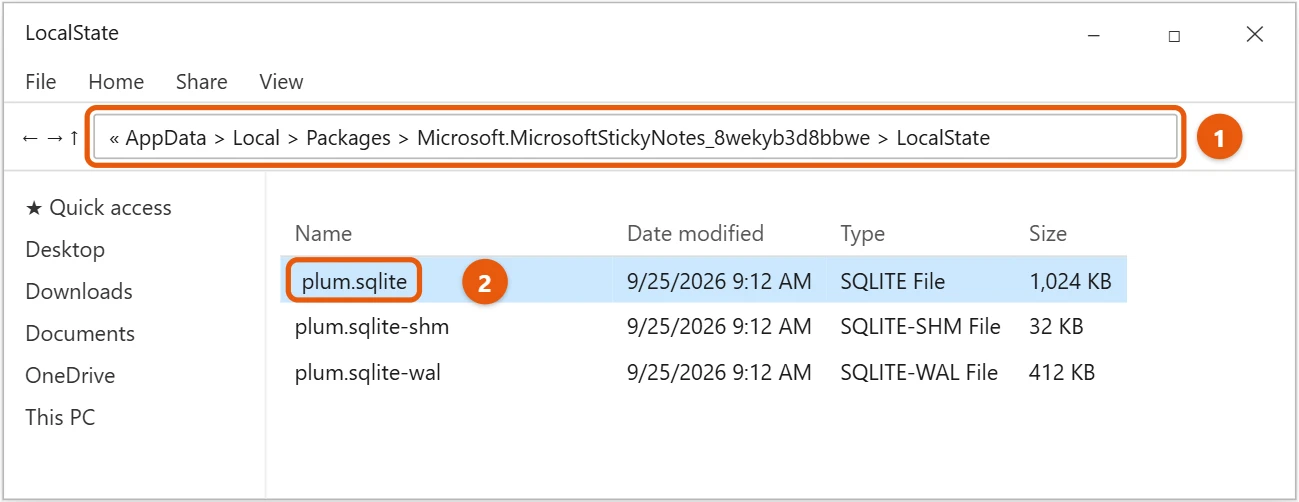The image size is (1299, 502).
Task: Click the SQLITE File type cell
Action: (x=893, y=282)
